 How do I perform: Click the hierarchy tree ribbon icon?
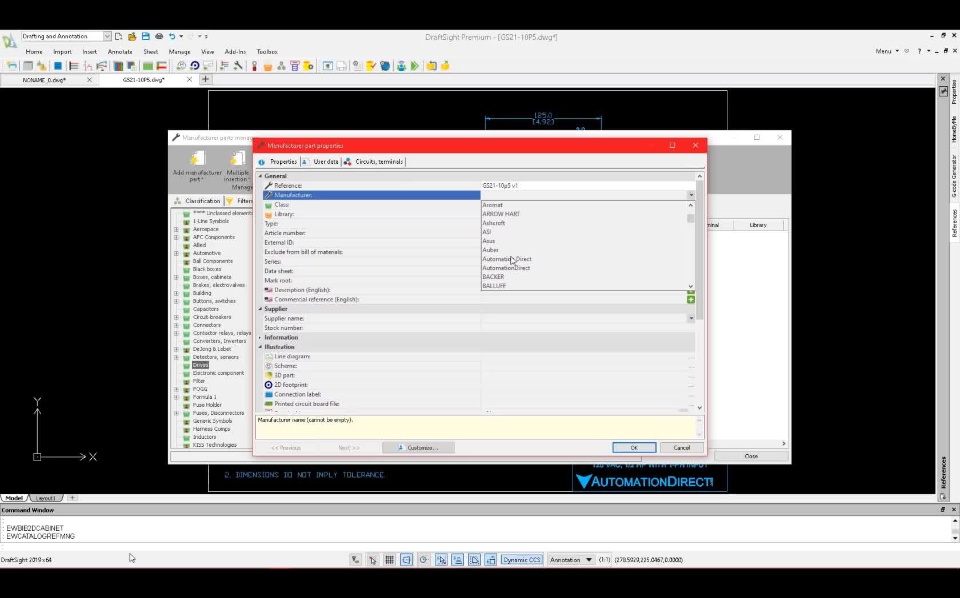tap(281, 65)
